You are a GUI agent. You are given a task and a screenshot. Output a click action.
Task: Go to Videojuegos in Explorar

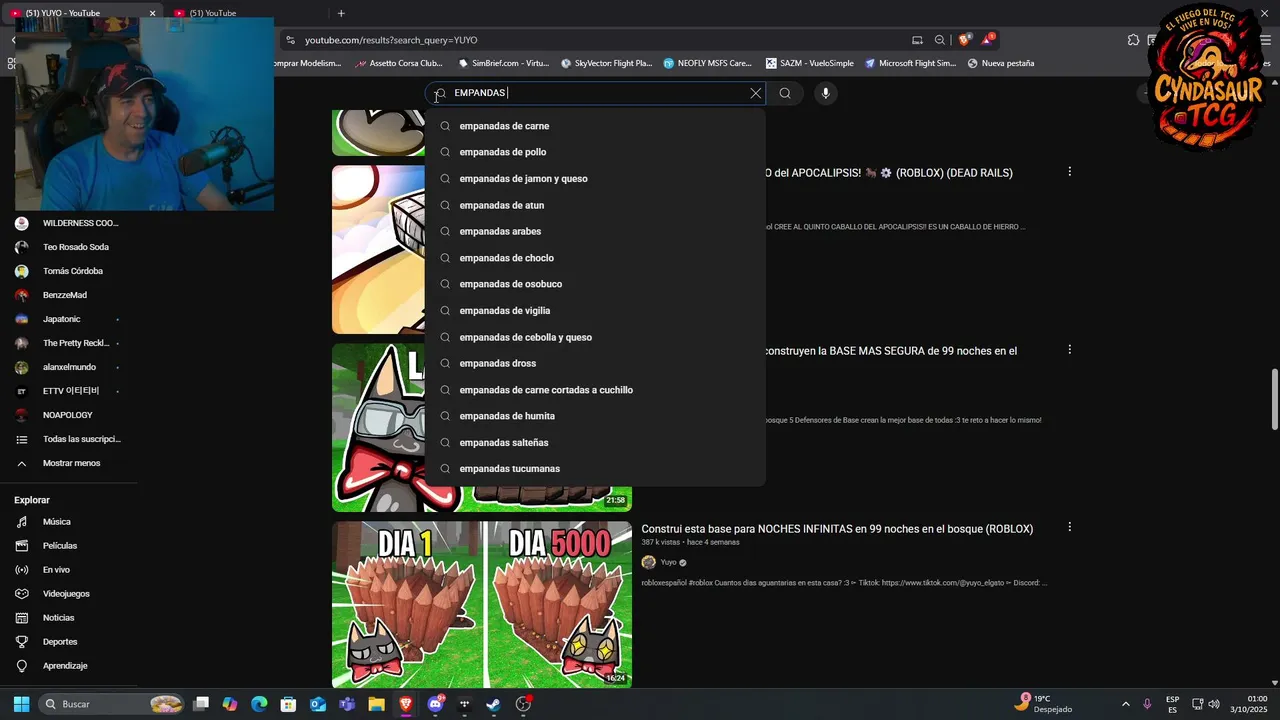click(x=68, y=594)
